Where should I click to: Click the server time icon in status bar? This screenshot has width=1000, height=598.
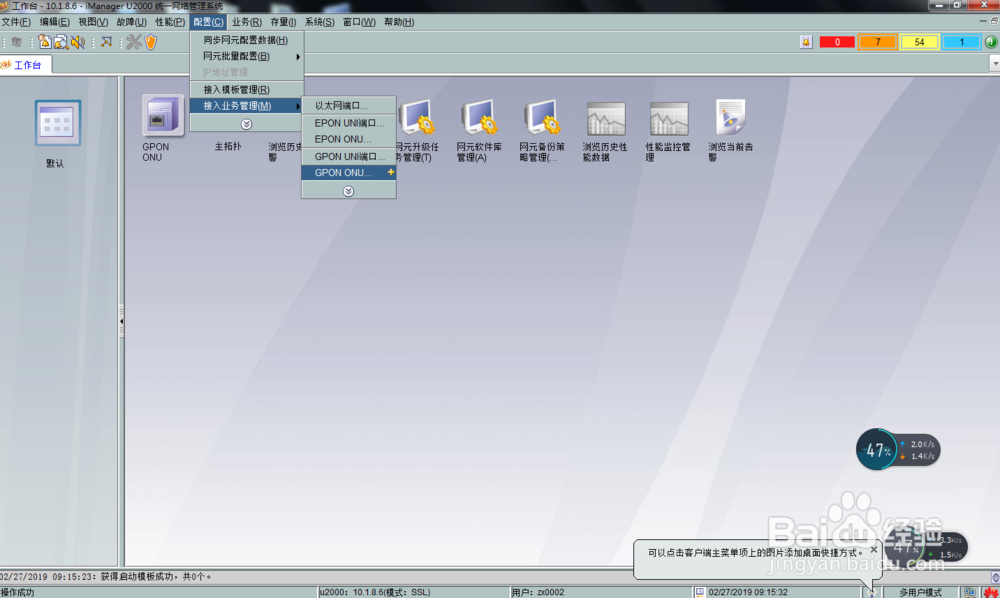700,592
